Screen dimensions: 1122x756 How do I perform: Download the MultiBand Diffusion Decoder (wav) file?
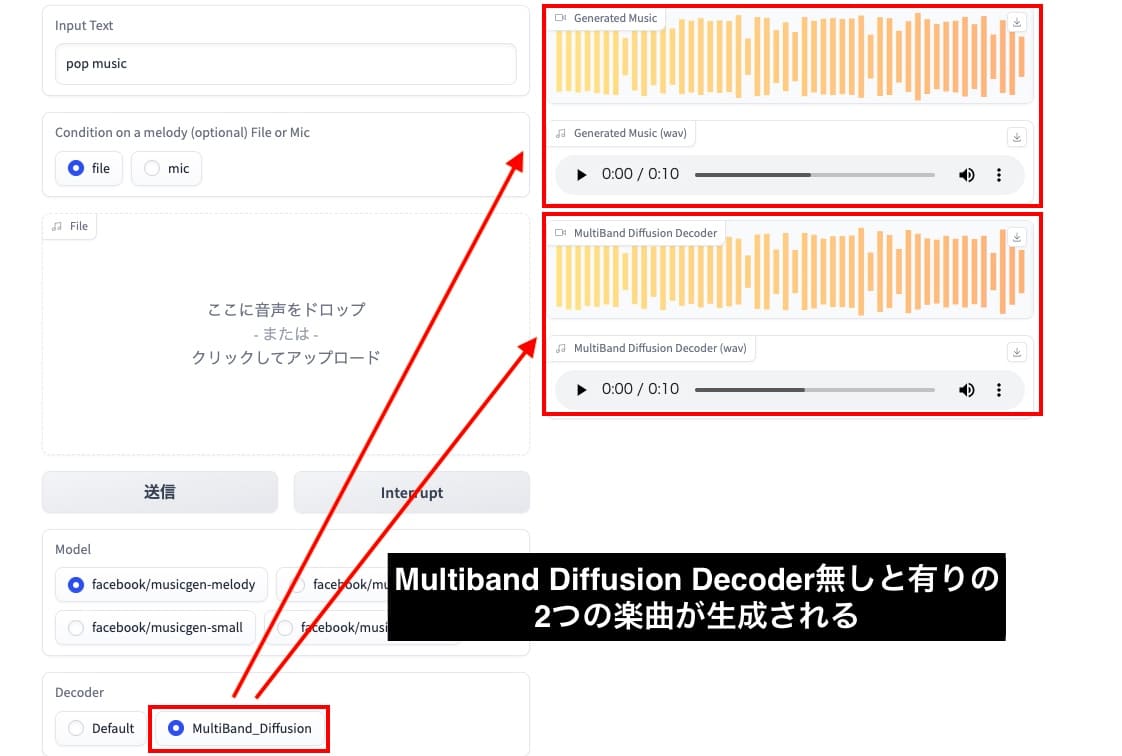[1017, 352]
